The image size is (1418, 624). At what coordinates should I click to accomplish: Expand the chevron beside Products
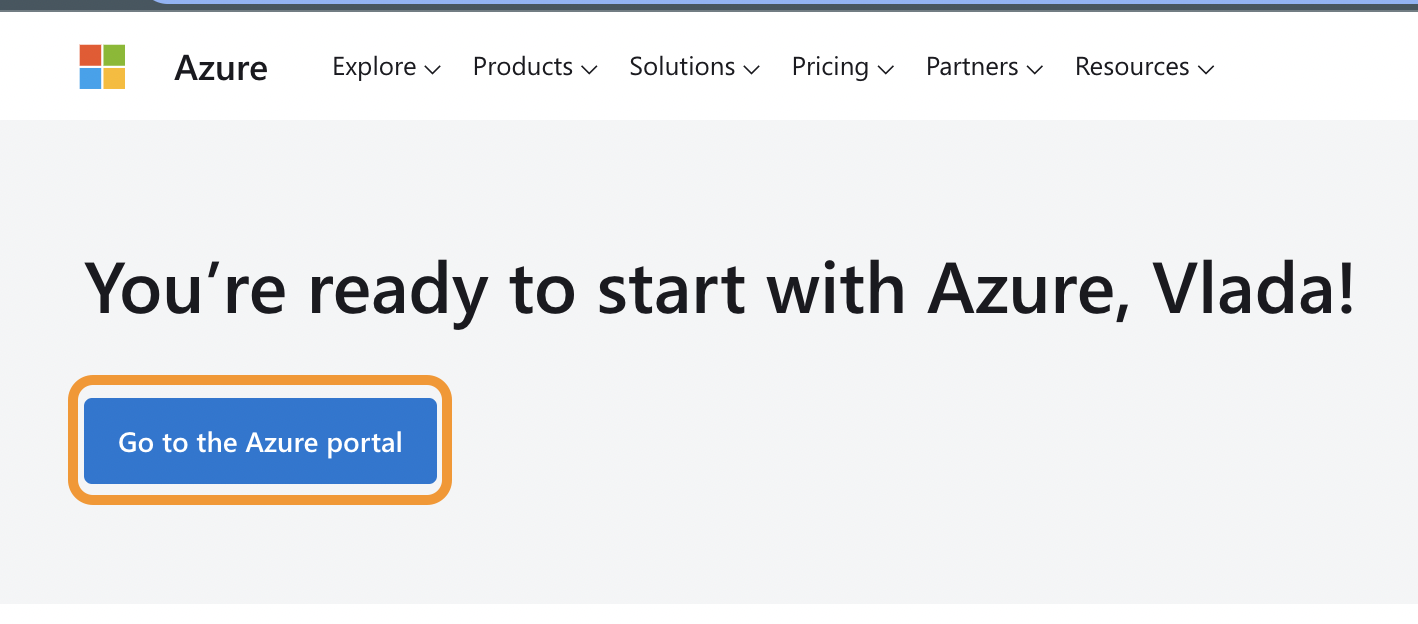[589, 70]
